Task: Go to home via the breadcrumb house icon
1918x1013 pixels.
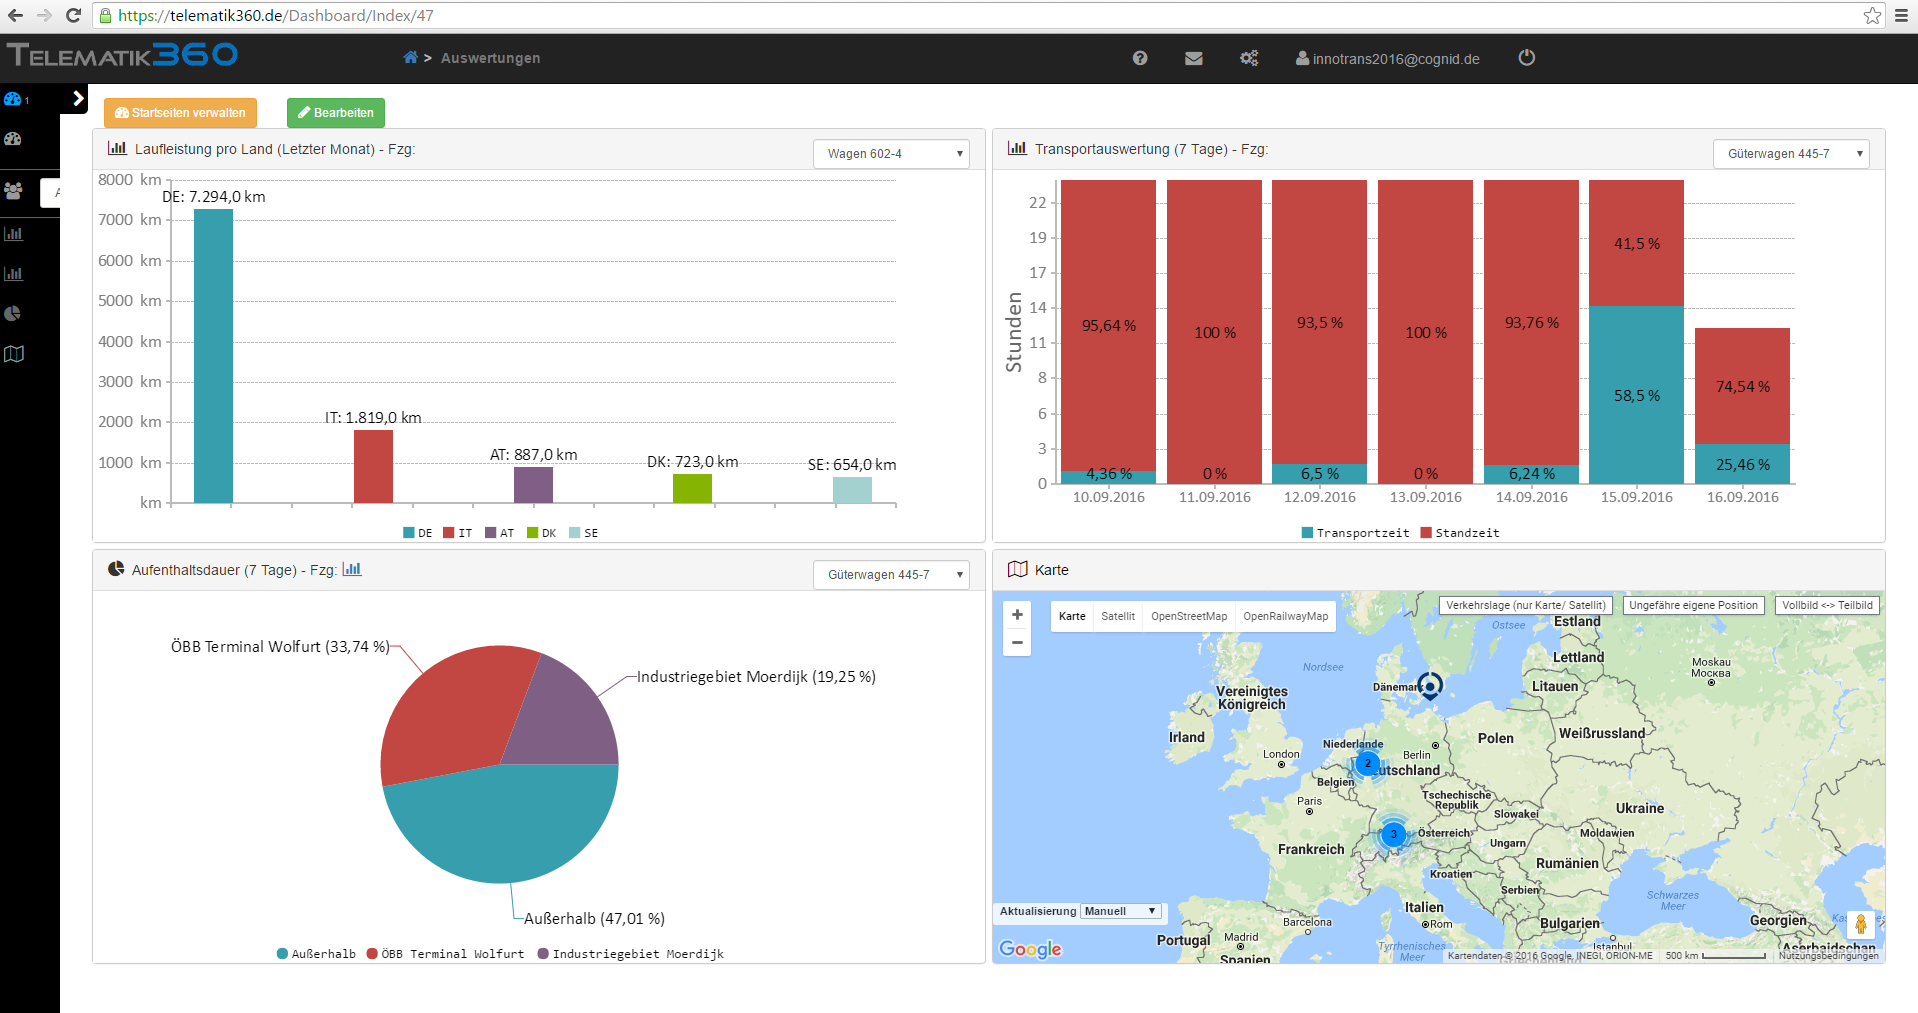Action: tap(410, 58)
